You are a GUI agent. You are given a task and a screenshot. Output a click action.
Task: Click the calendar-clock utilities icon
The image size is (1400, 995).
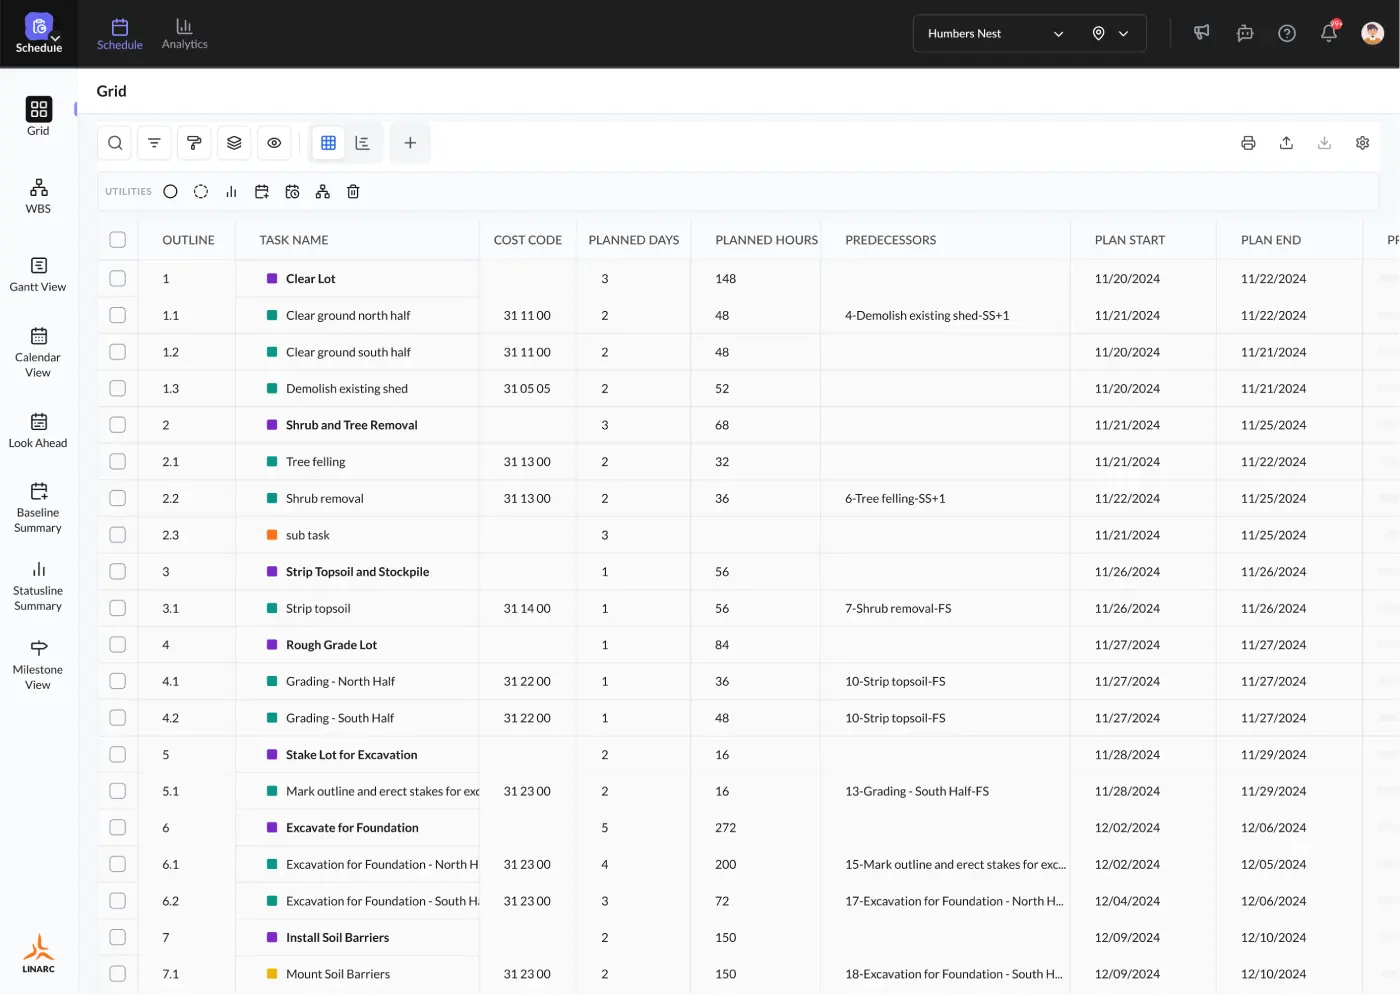pos(292,192)
